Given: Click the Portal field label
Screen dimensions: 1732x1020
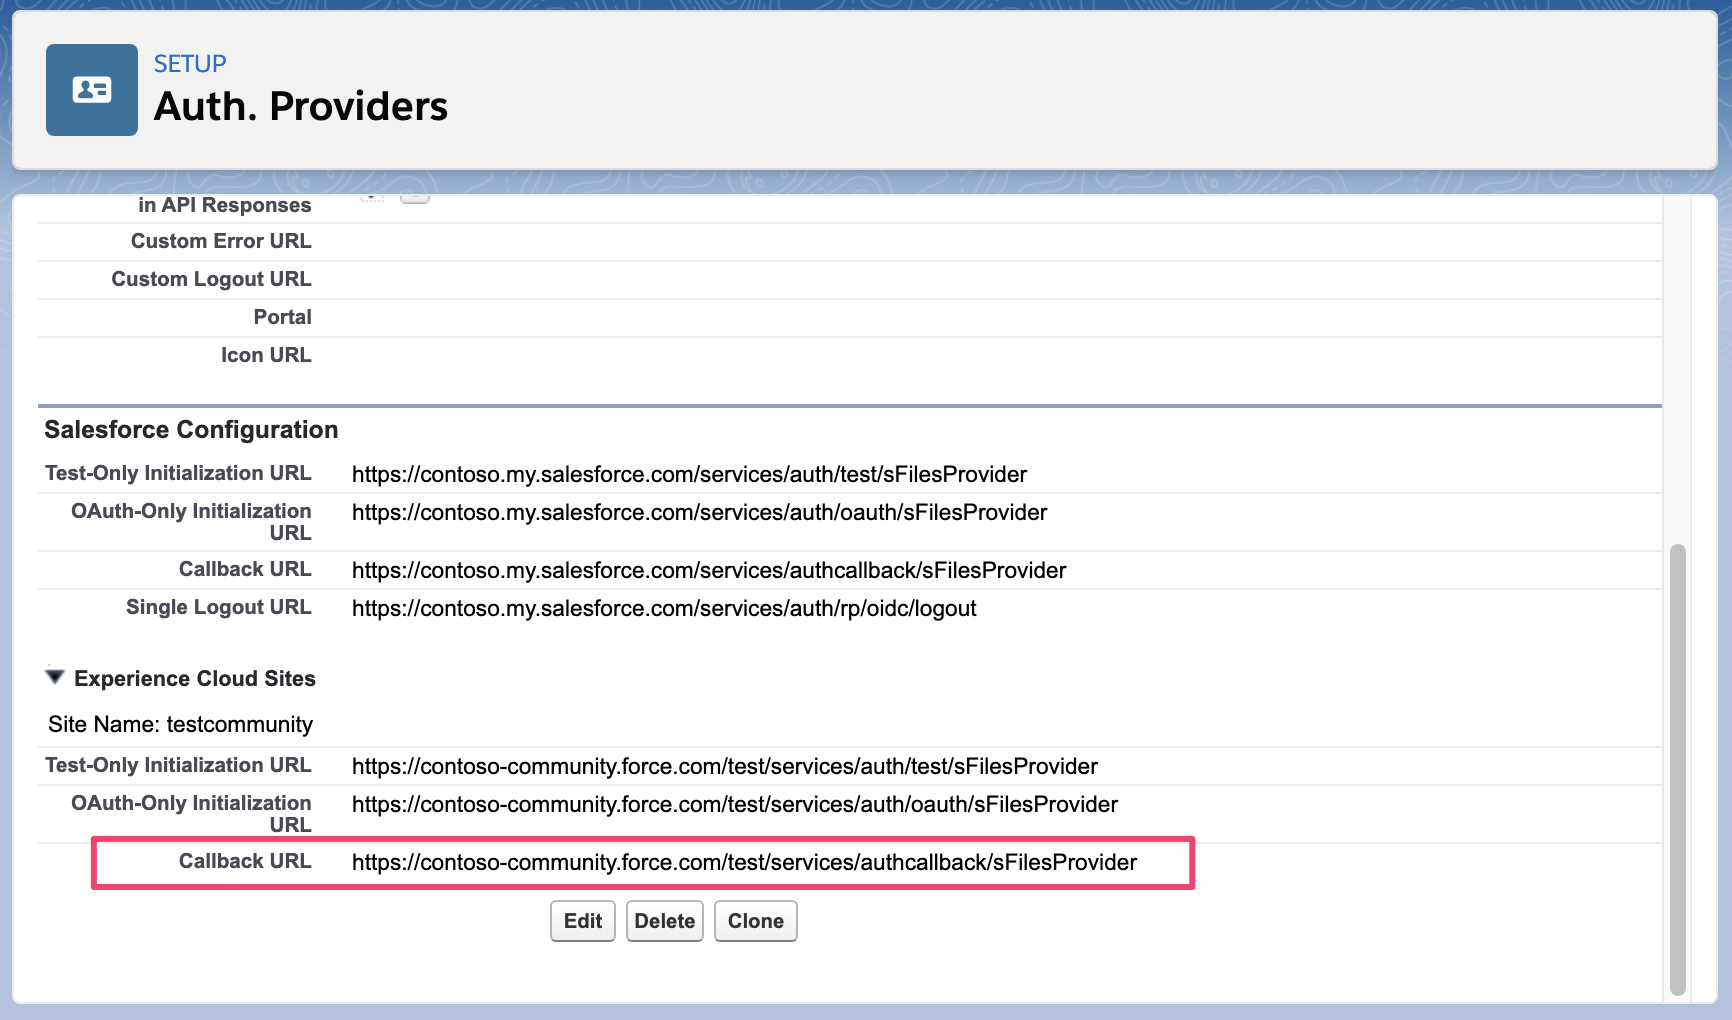Looking at the screenshot, I should click(283, 317).
